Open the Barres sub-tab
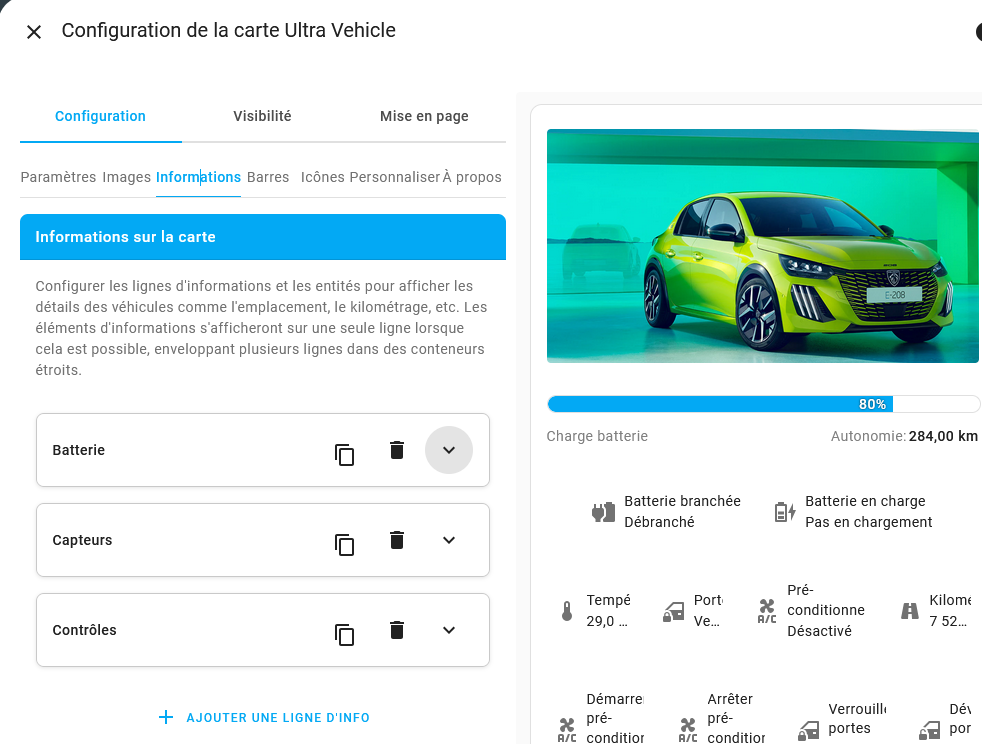 [x=268, y=177]
